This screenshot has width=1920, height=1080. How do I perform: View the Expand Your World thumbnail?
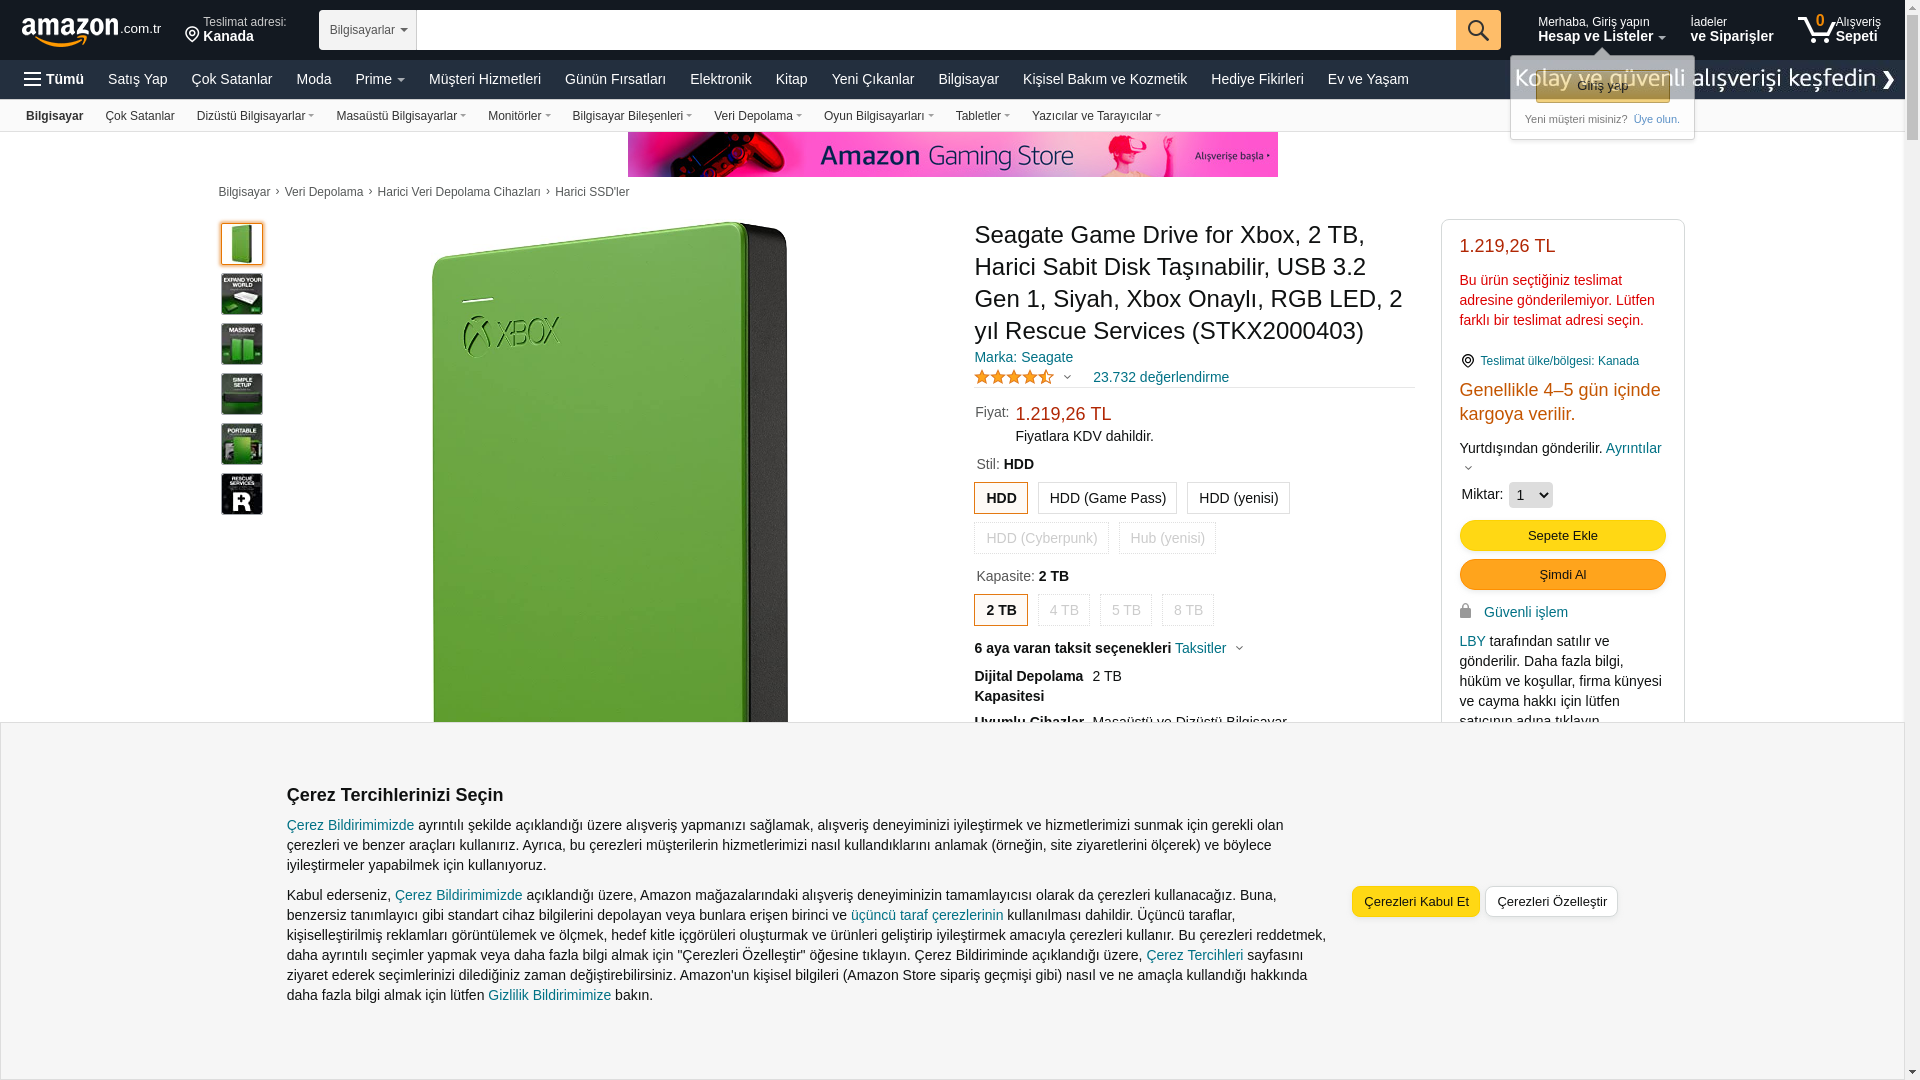point(242,294)
